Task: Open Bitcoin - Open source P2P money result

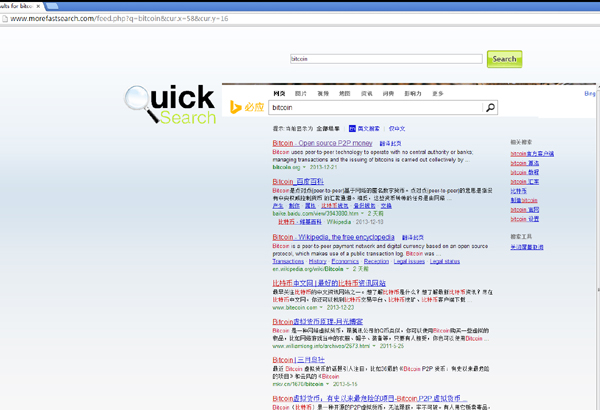Action: point(322,143)
